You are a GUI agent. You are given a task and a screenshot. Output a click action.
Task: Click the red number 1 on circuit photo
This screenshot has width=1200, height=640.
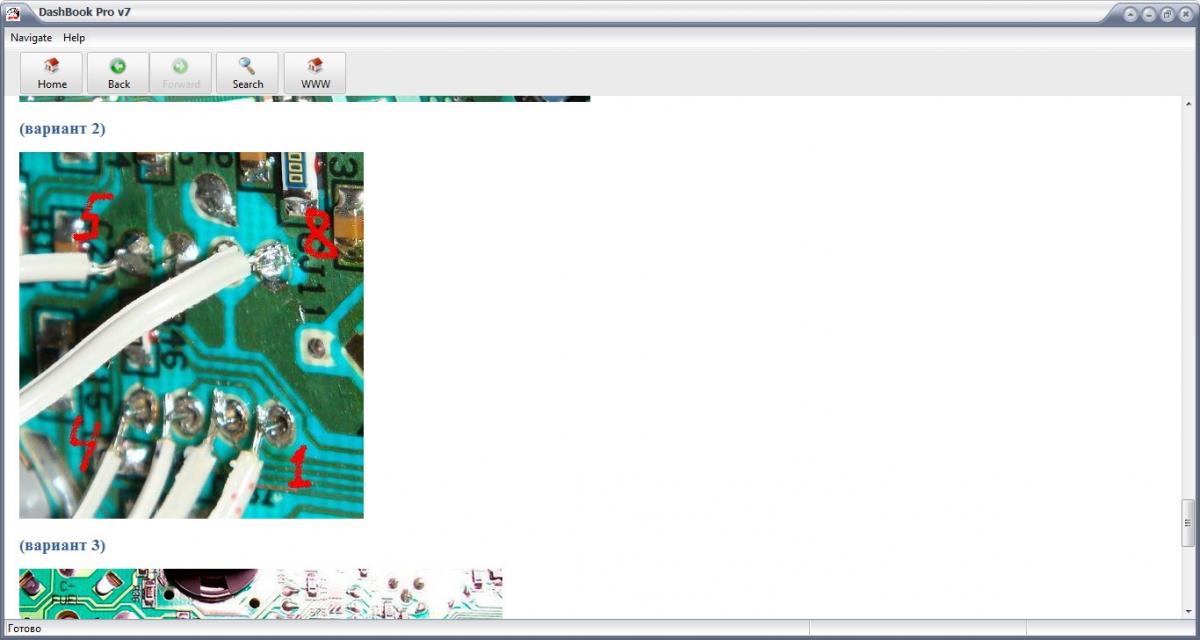(x=297, y=468)
